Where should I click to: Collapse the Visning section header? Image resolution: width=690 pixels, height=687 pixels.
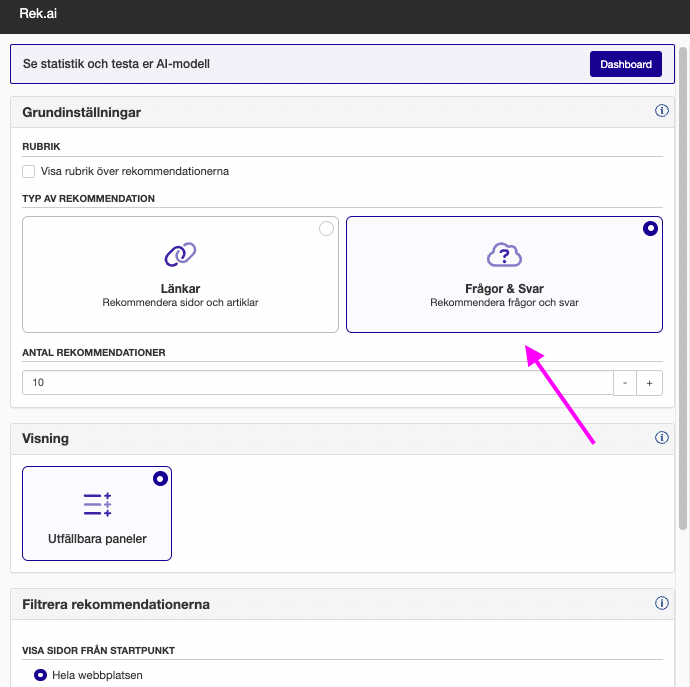click(300, 438)
